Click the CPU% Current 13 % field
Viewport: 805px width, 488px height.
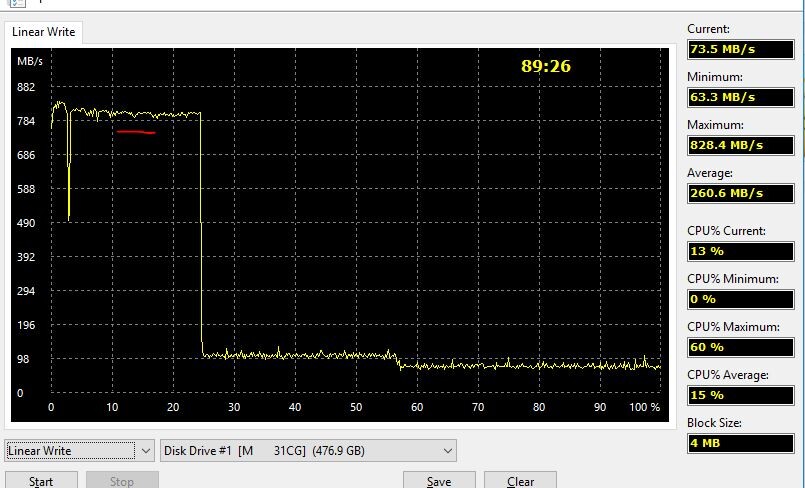coord(740,251)
